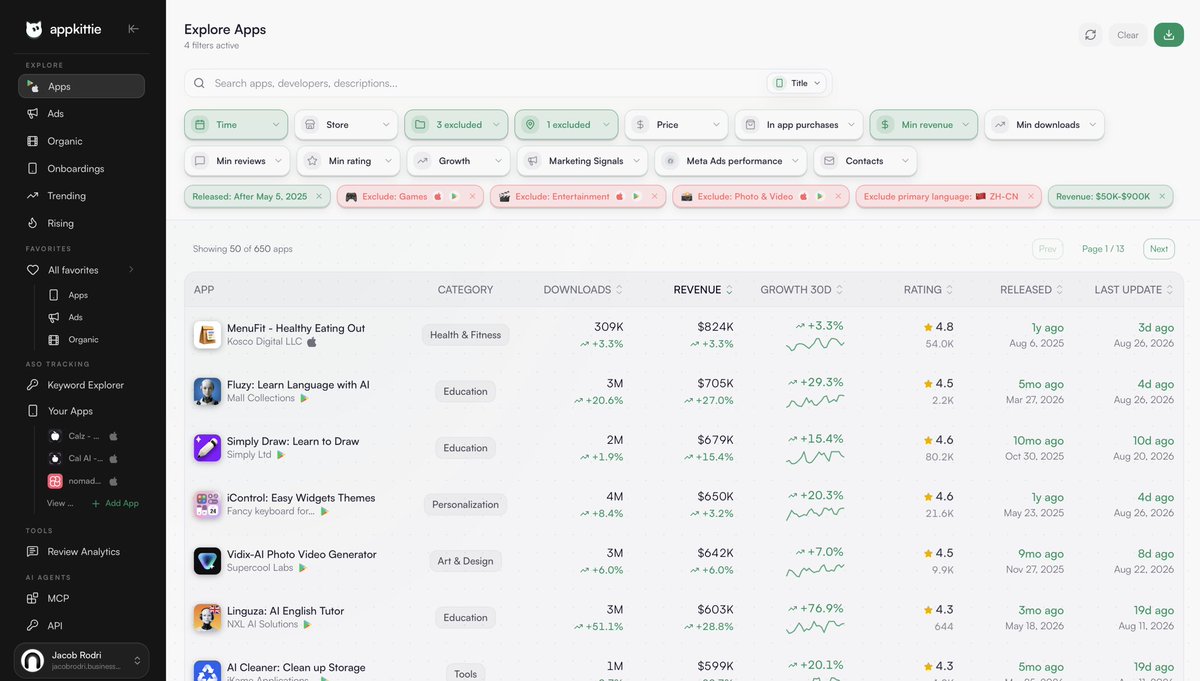Sort by Last Update column

click(x=1134, y=290)
